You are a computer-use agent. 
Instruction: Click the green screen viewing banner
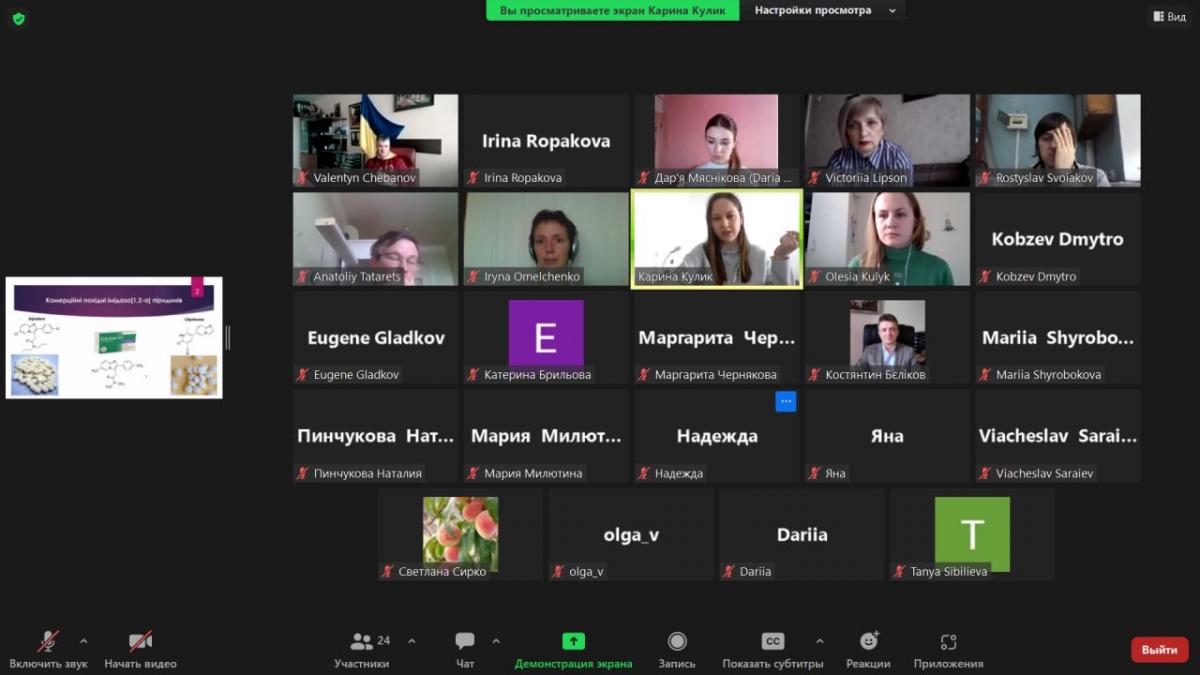tap(612, 10)
